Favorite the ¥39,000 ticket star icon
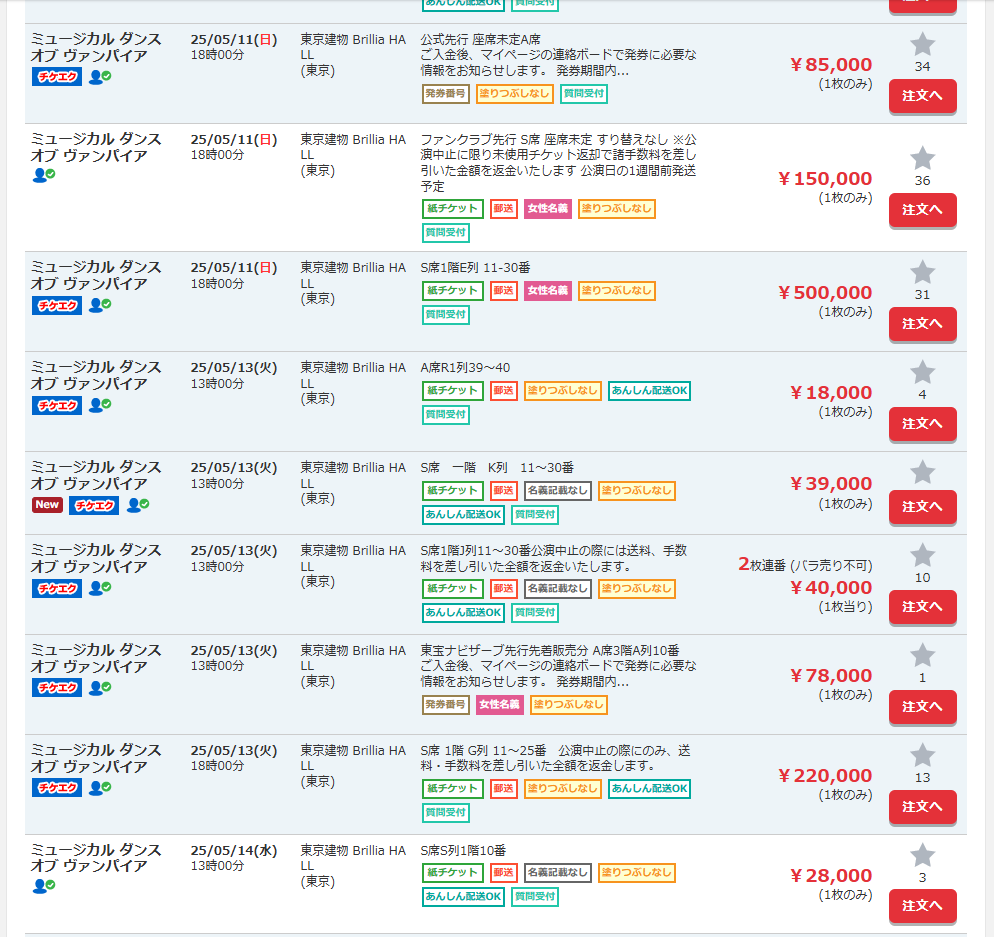 tap(922, 473)
